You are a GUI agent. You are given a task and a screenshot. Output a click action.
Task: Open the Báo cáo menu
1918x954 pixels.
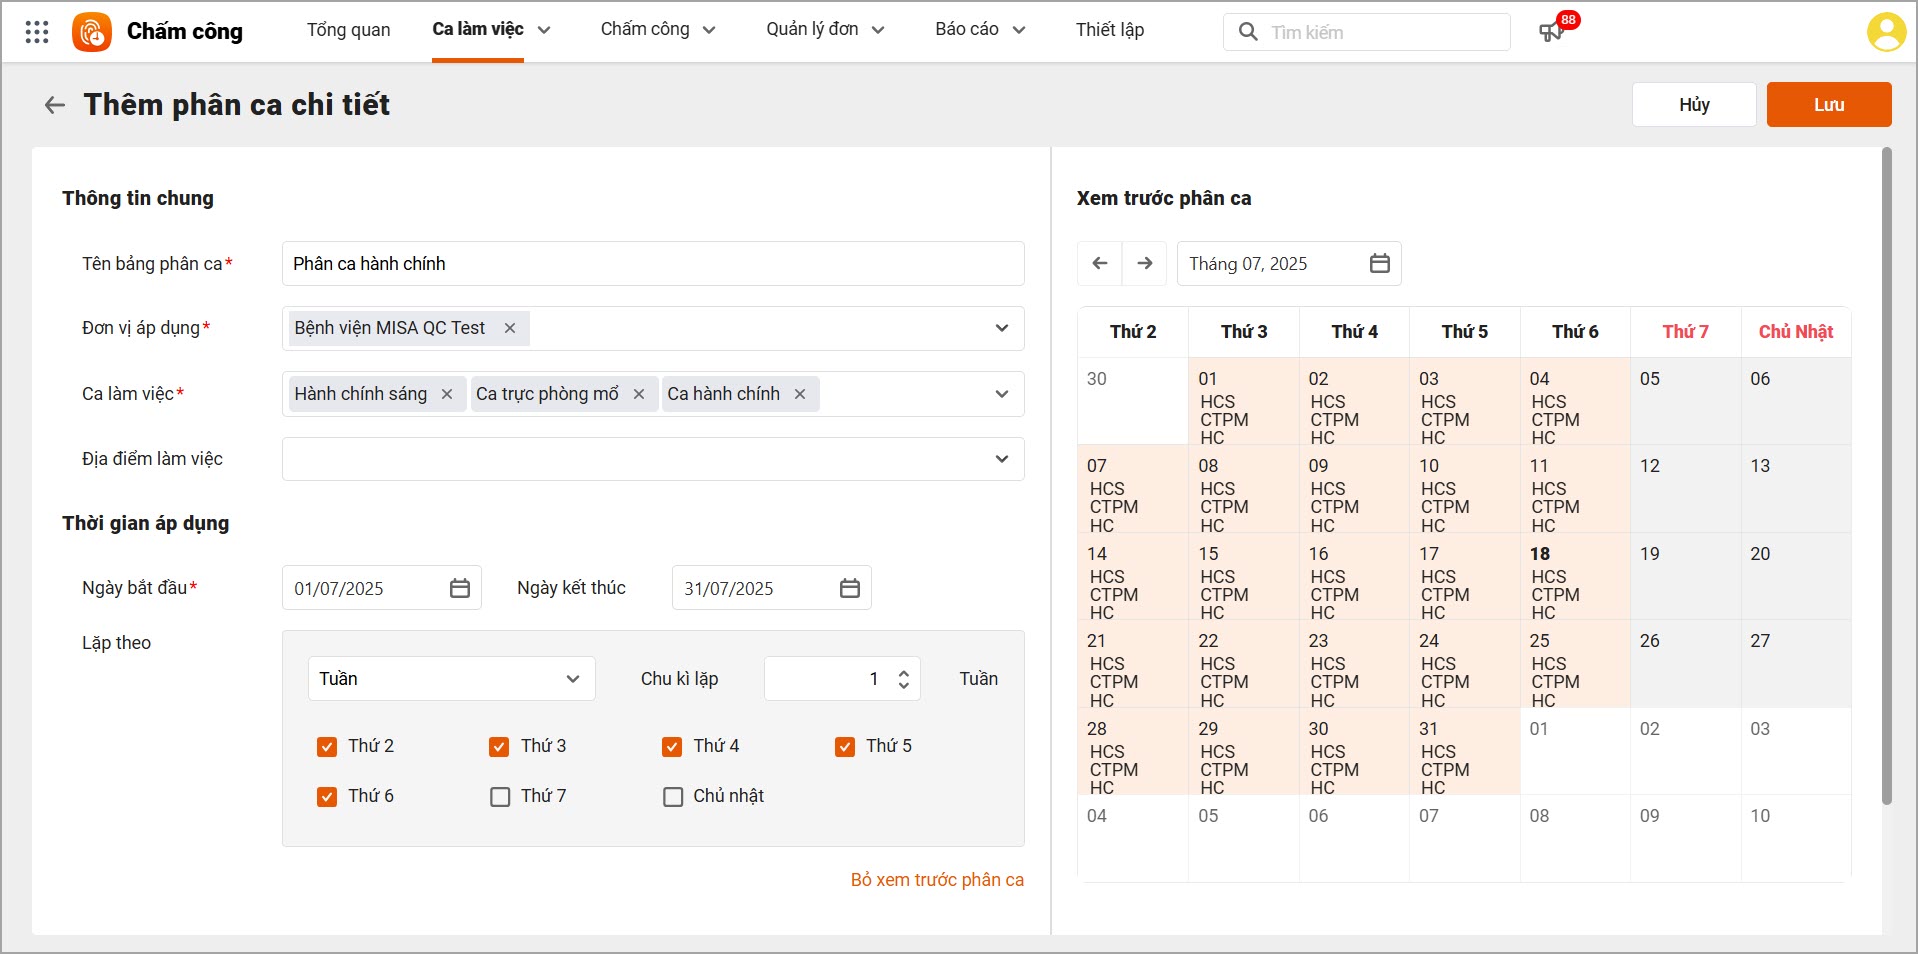pos(979,30)
